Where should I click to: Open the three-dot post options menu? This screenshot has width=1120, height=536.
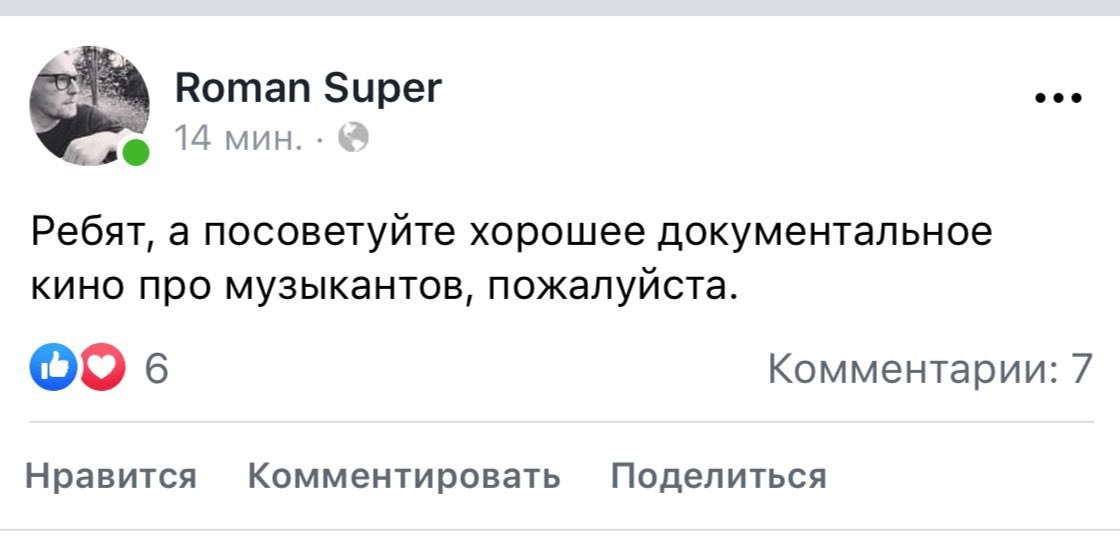point(1059,99)
